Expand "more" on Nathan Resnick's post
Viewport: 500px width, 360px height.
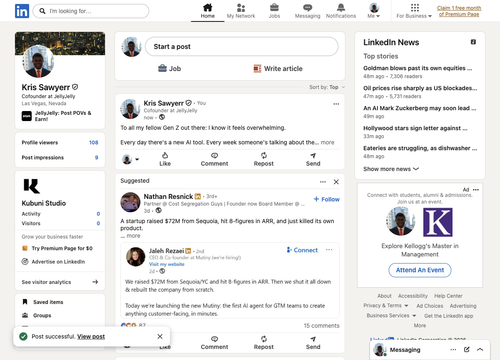133,236
